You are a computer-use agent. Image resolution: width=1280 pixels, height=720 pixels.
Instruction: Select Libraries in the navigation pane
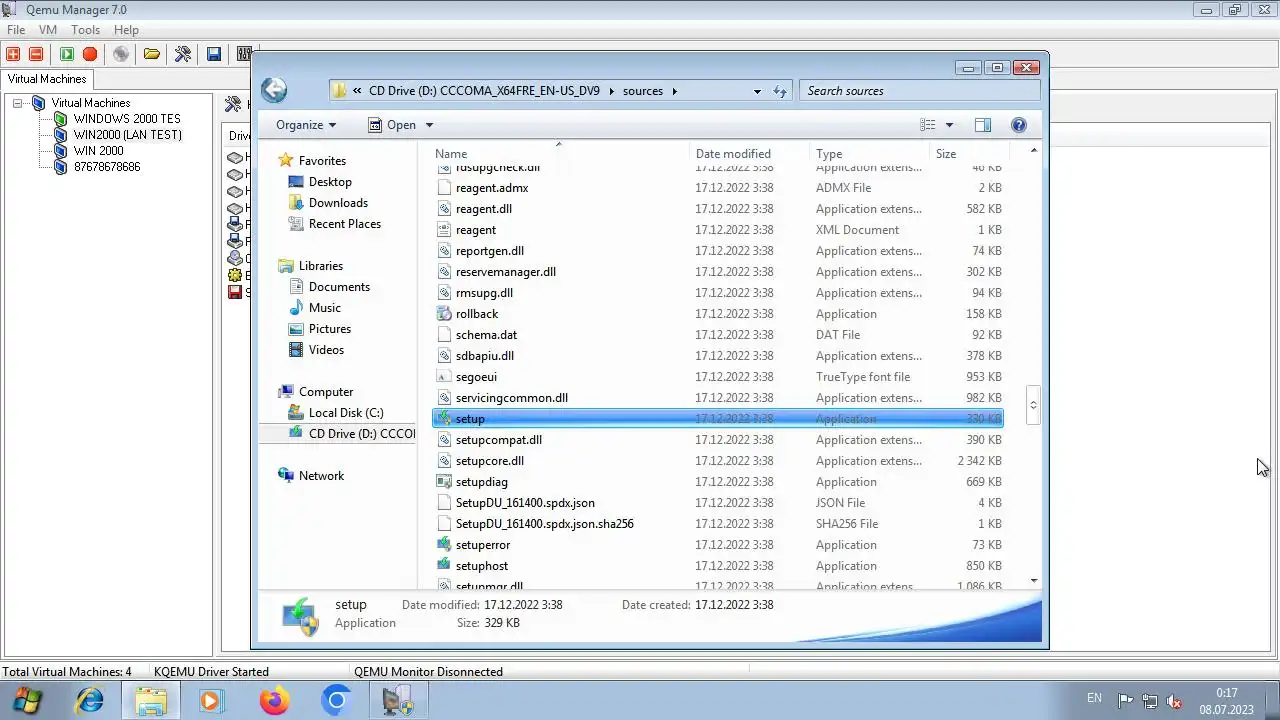point(320,266)
